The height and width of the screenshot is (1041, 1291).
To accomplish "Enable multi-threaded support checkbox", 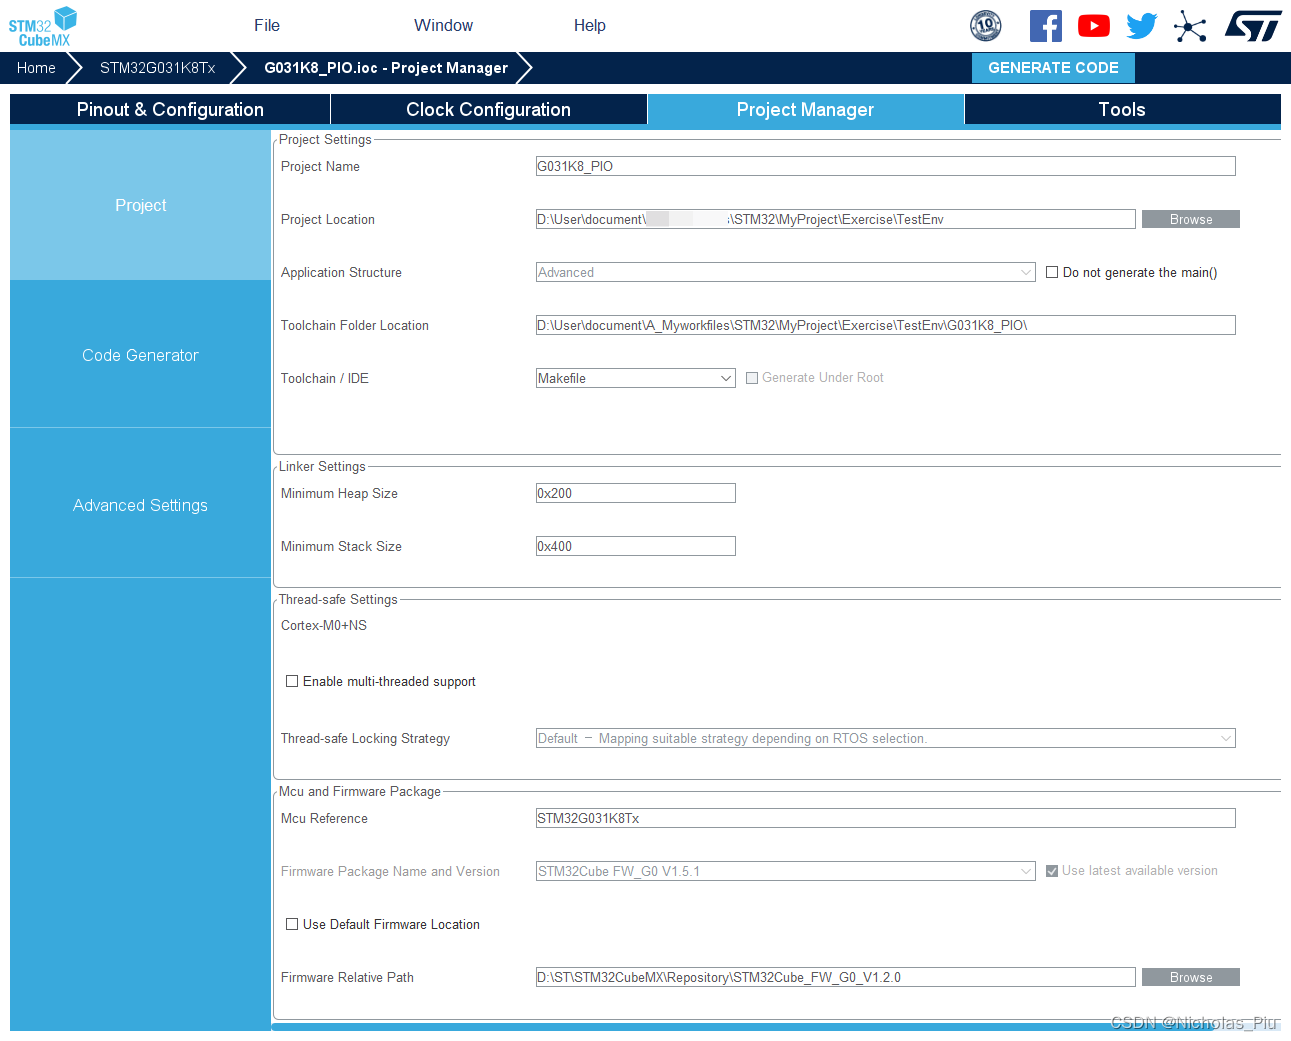I will pyautogui.click(x=292, y=681).
